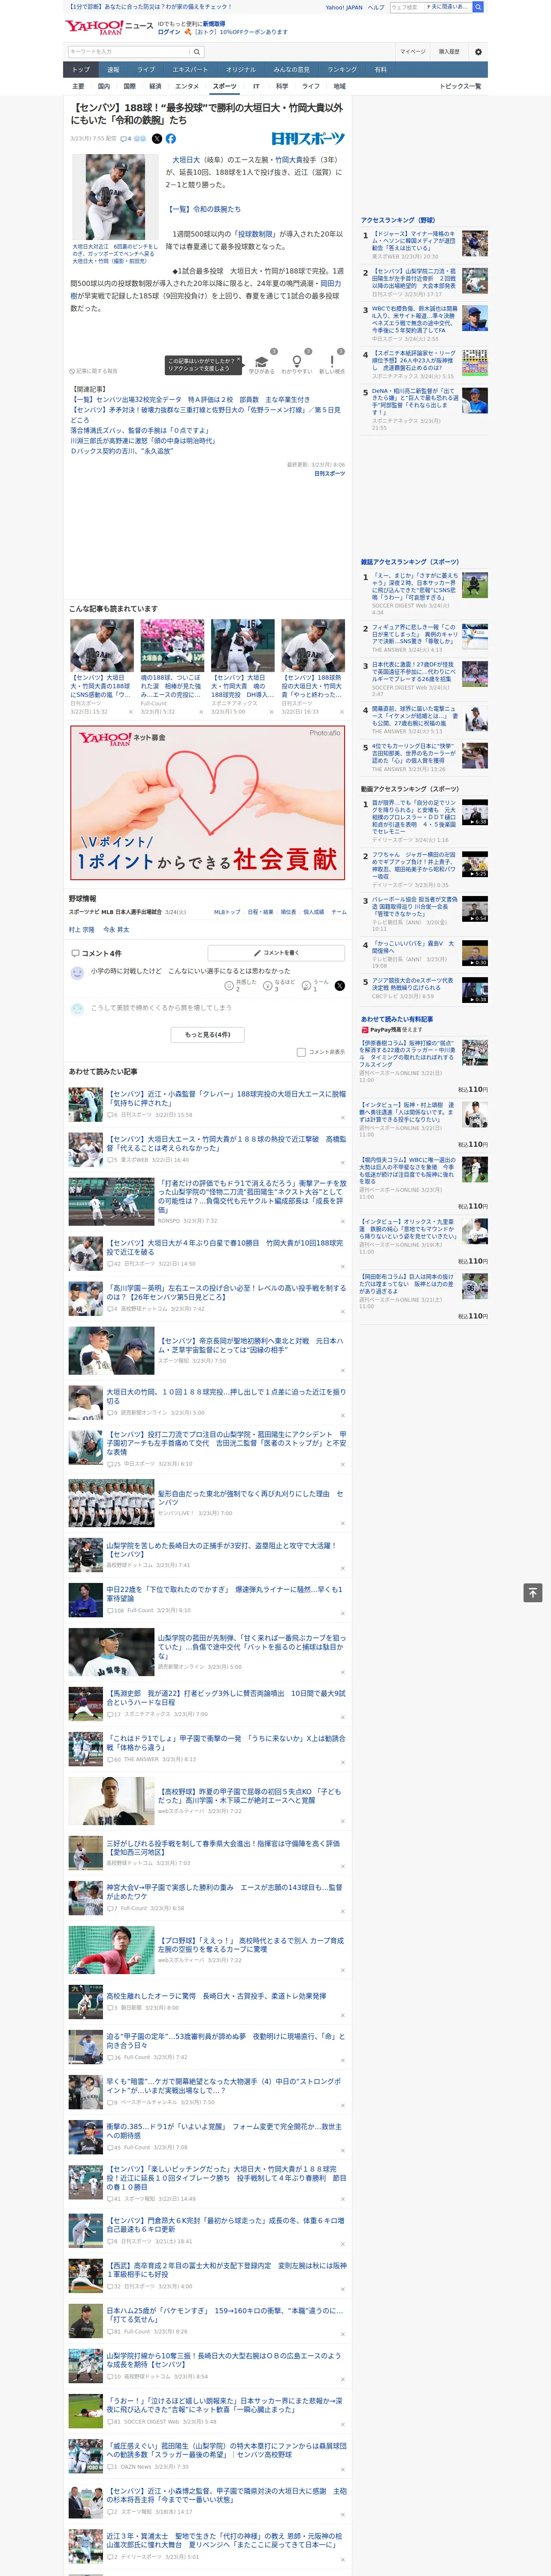Viewport: 551px width, 2576px height.
Task: Share first comment via X icon
Action: [x=340, y=986]
